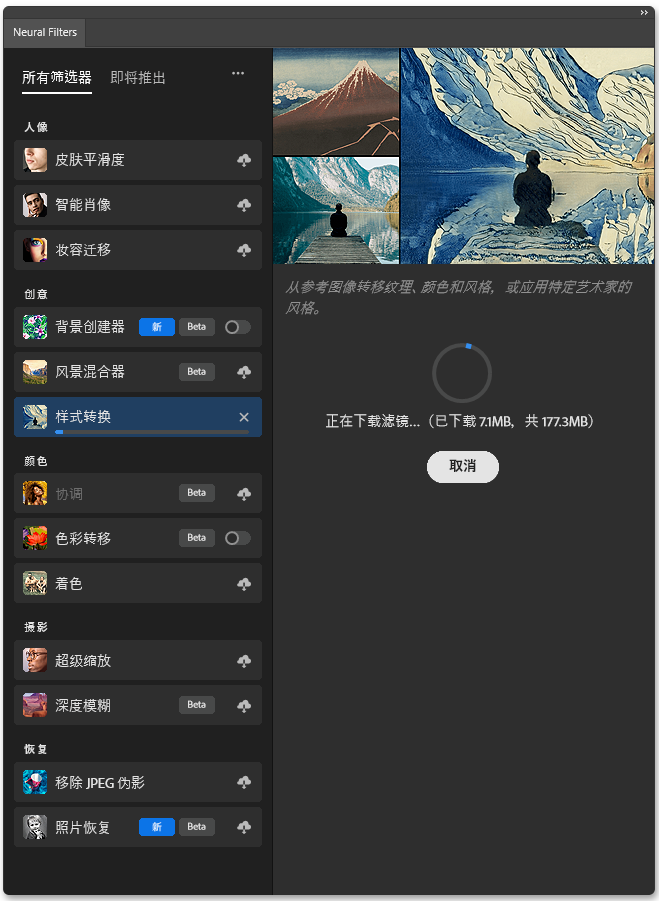
Task: Download the 皮肤平滑度 filter via cloud icon
Action: [244, 160]
